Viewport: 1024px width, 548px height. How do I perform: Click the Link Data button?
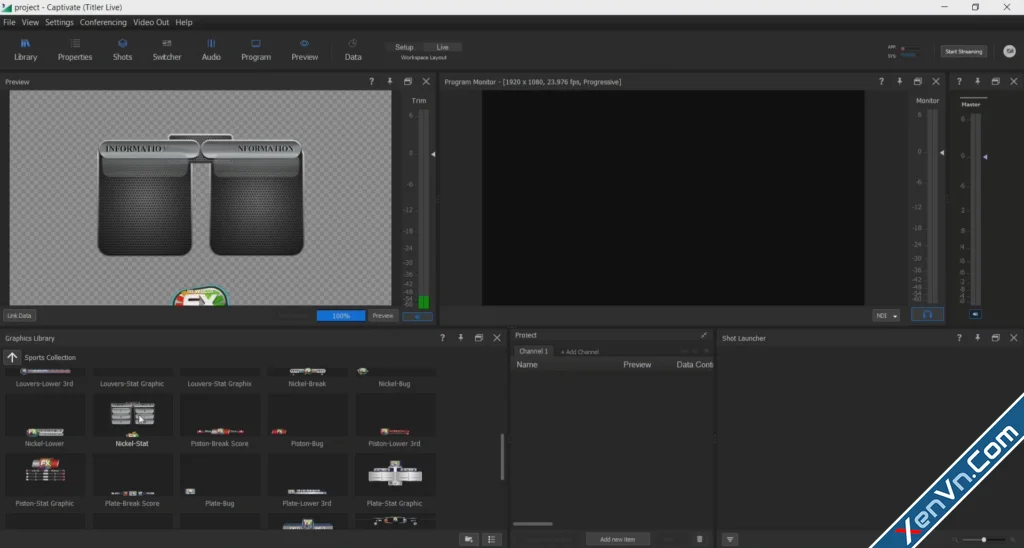[x=19, y=315]
